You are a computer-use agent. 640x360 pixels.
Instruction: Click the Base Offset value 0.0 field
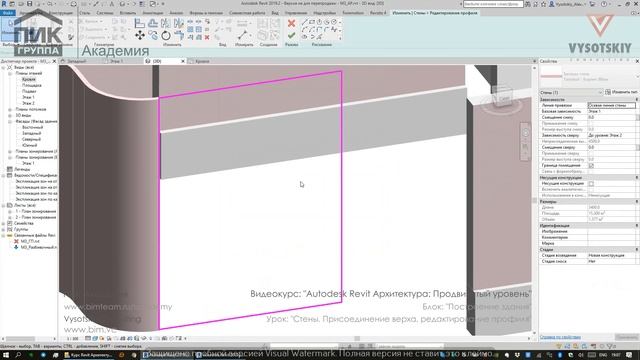611,118
